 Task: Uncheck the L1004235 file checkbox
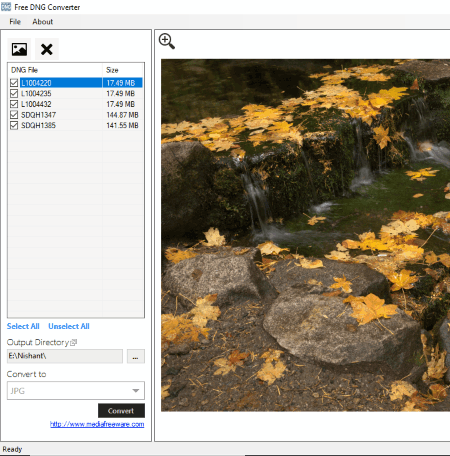tap(14, 93)
